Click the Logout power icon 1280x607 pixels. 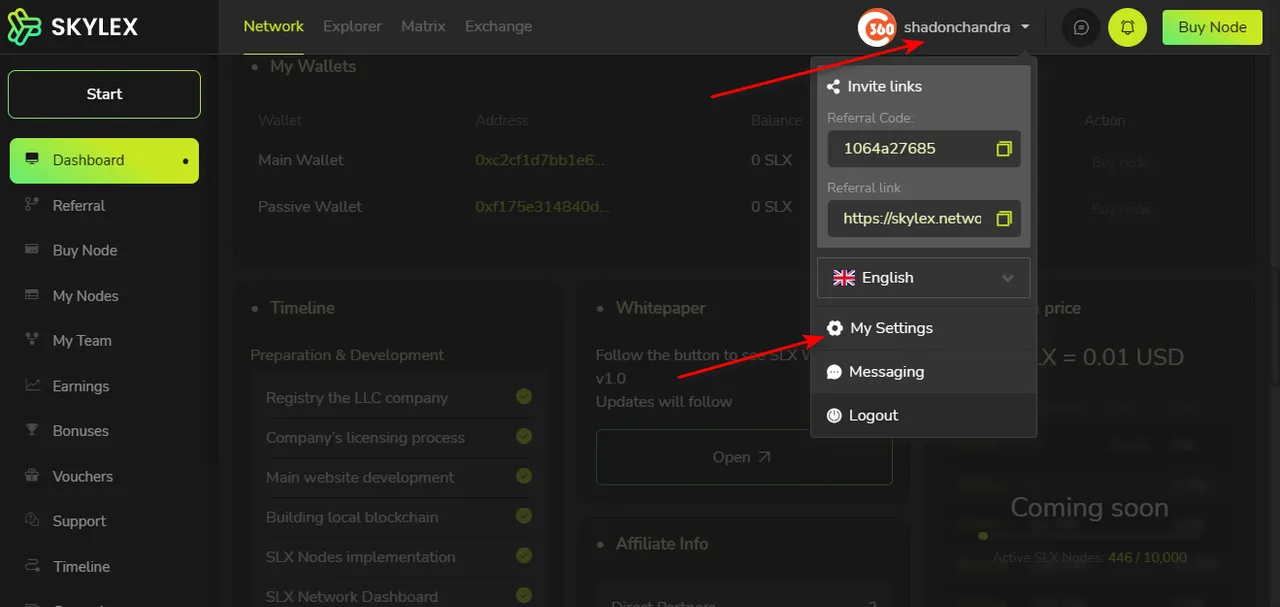(x=834, y=416)
